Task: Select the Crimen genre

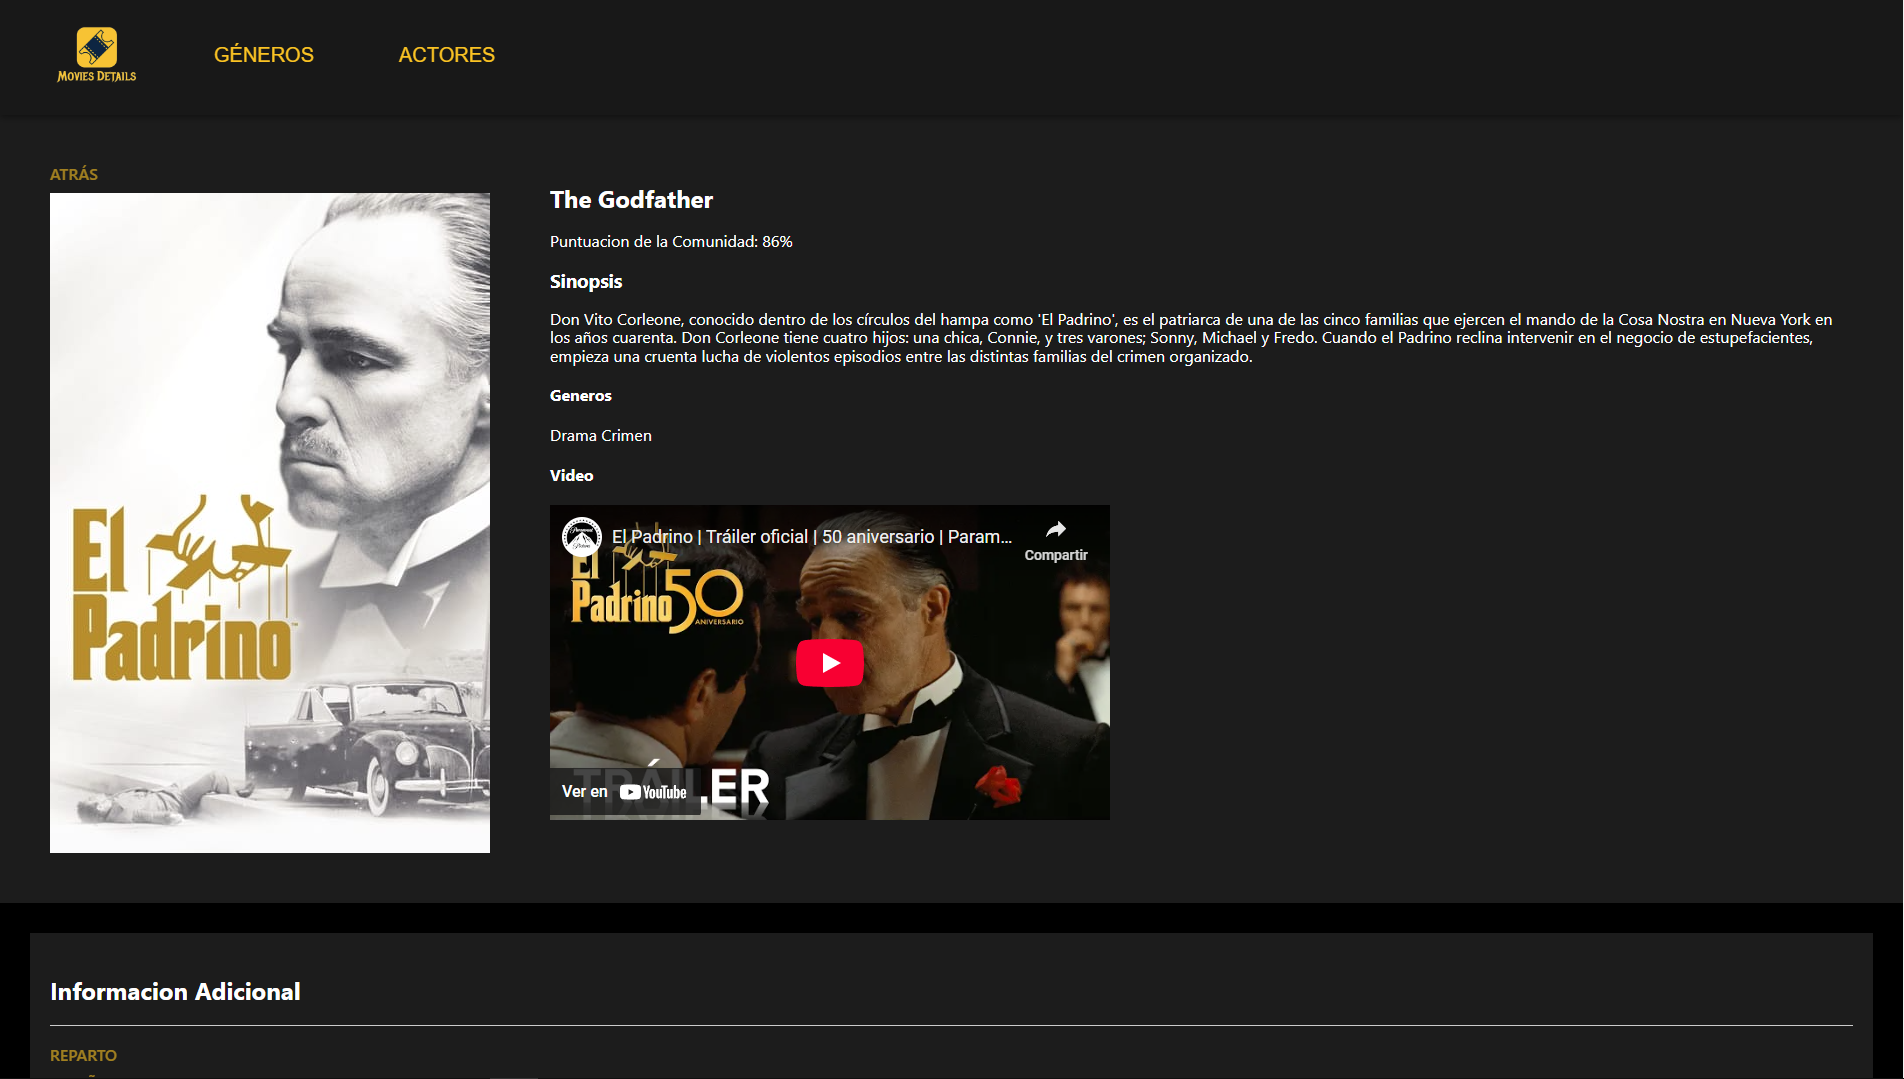Action: click(x=627, y=436)
